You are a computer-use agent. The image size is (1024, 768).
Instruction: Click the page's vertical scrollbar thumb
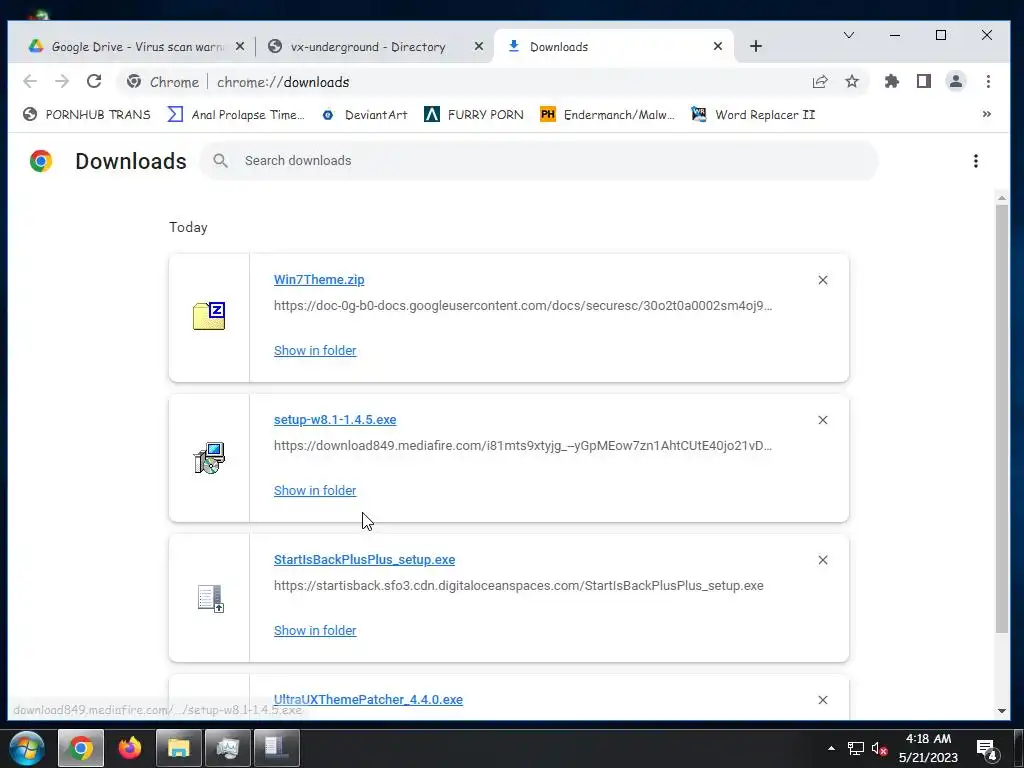[1002, 418]
